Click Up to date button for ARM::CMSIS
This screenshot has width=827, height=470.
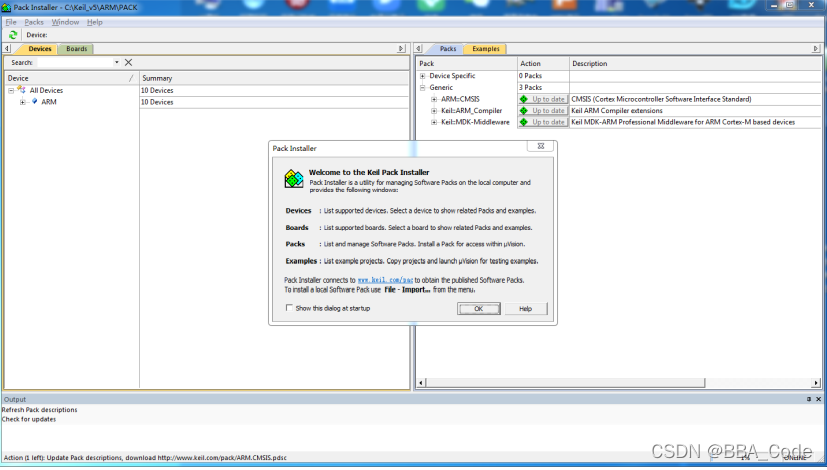pos(543,99)
